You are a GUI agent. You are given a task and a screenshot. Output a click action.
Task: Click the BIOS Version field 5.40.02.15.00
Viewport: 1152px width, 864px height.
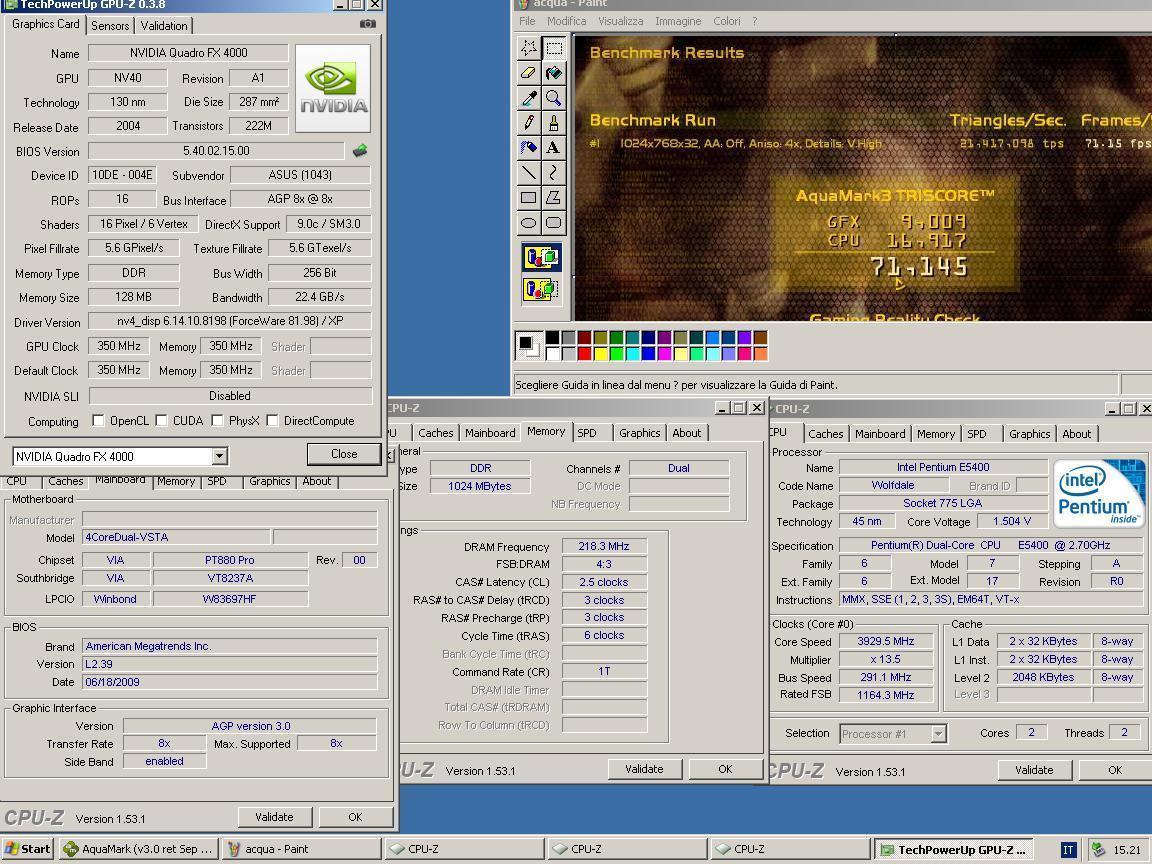pyautogui.click(x=216, y=151)
